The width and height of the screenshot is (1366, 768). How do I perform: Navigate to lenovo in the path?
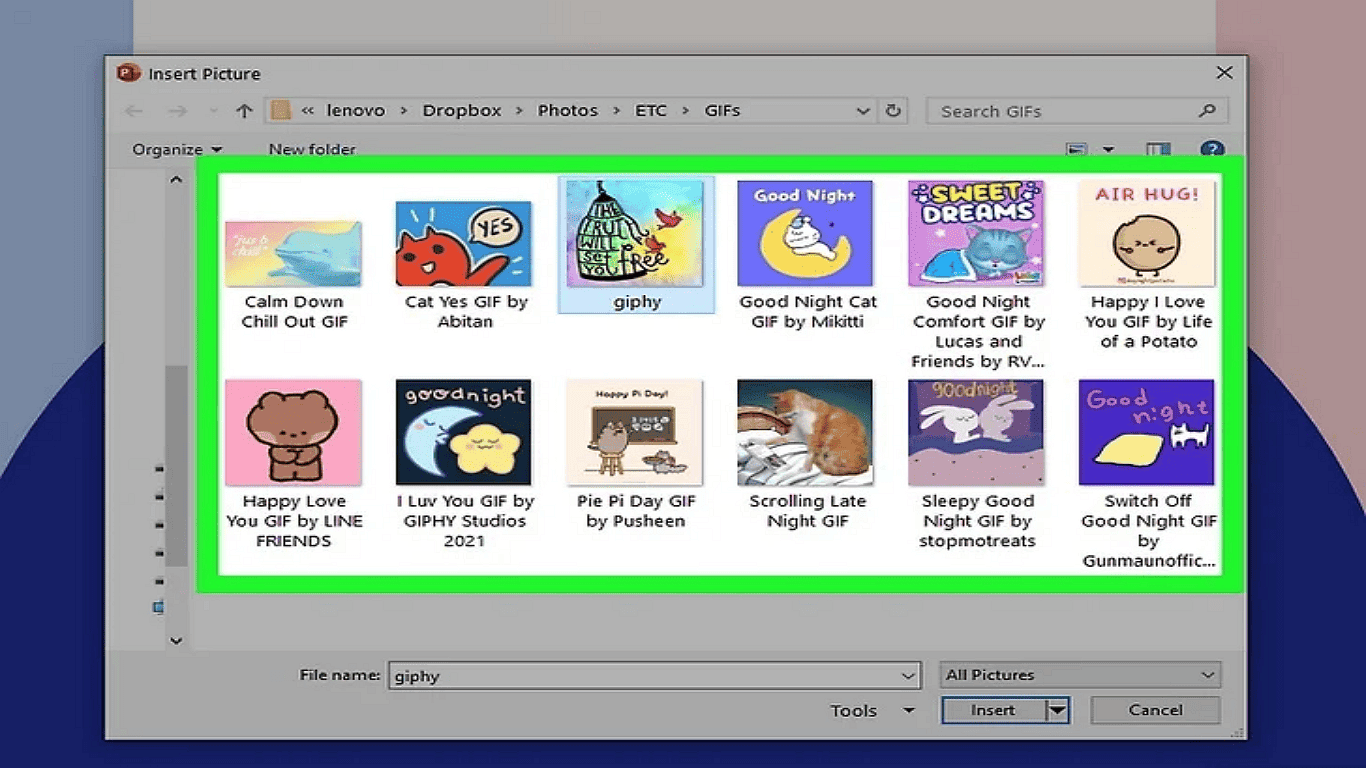pos(356,111)
